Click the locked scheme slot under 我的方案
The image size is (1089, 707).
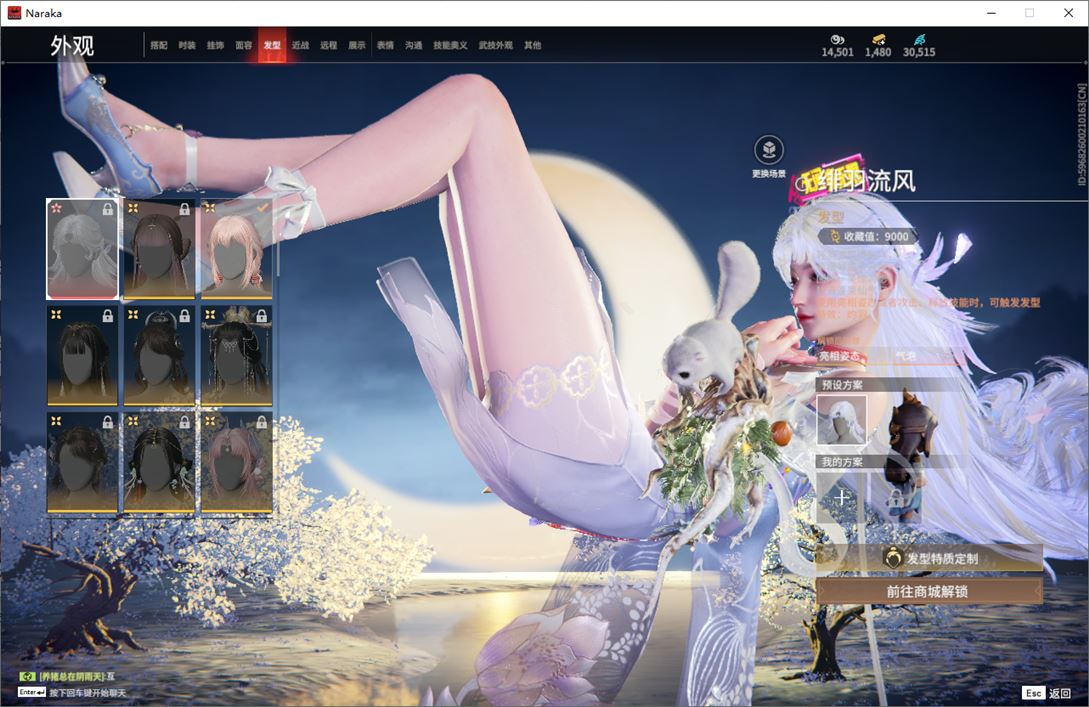click(x=896, y=497)
